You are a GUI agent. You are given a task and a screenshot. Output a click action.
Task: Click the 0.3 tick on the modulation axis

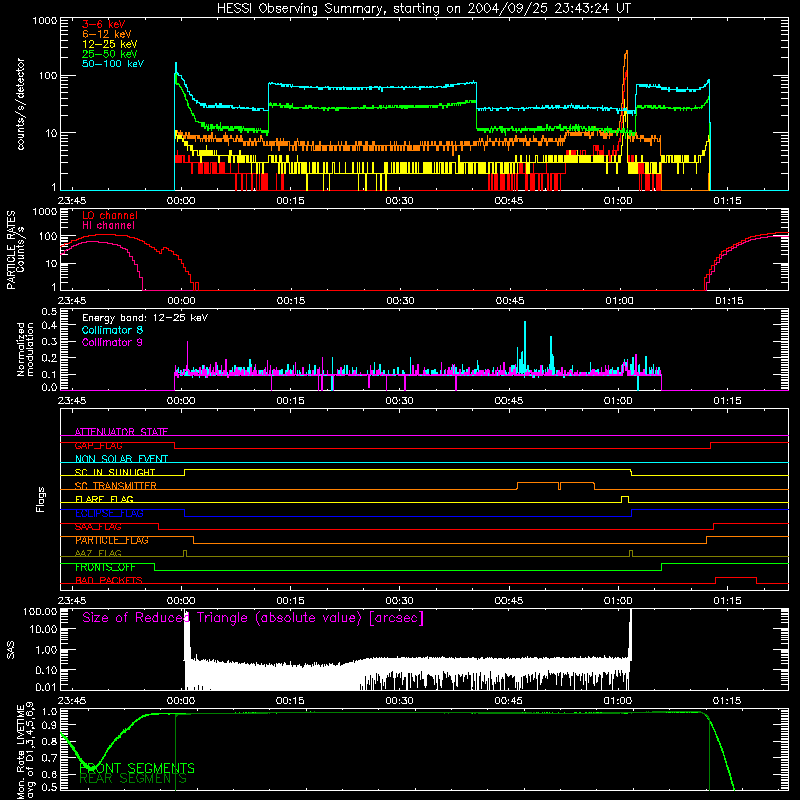[49, 341]
